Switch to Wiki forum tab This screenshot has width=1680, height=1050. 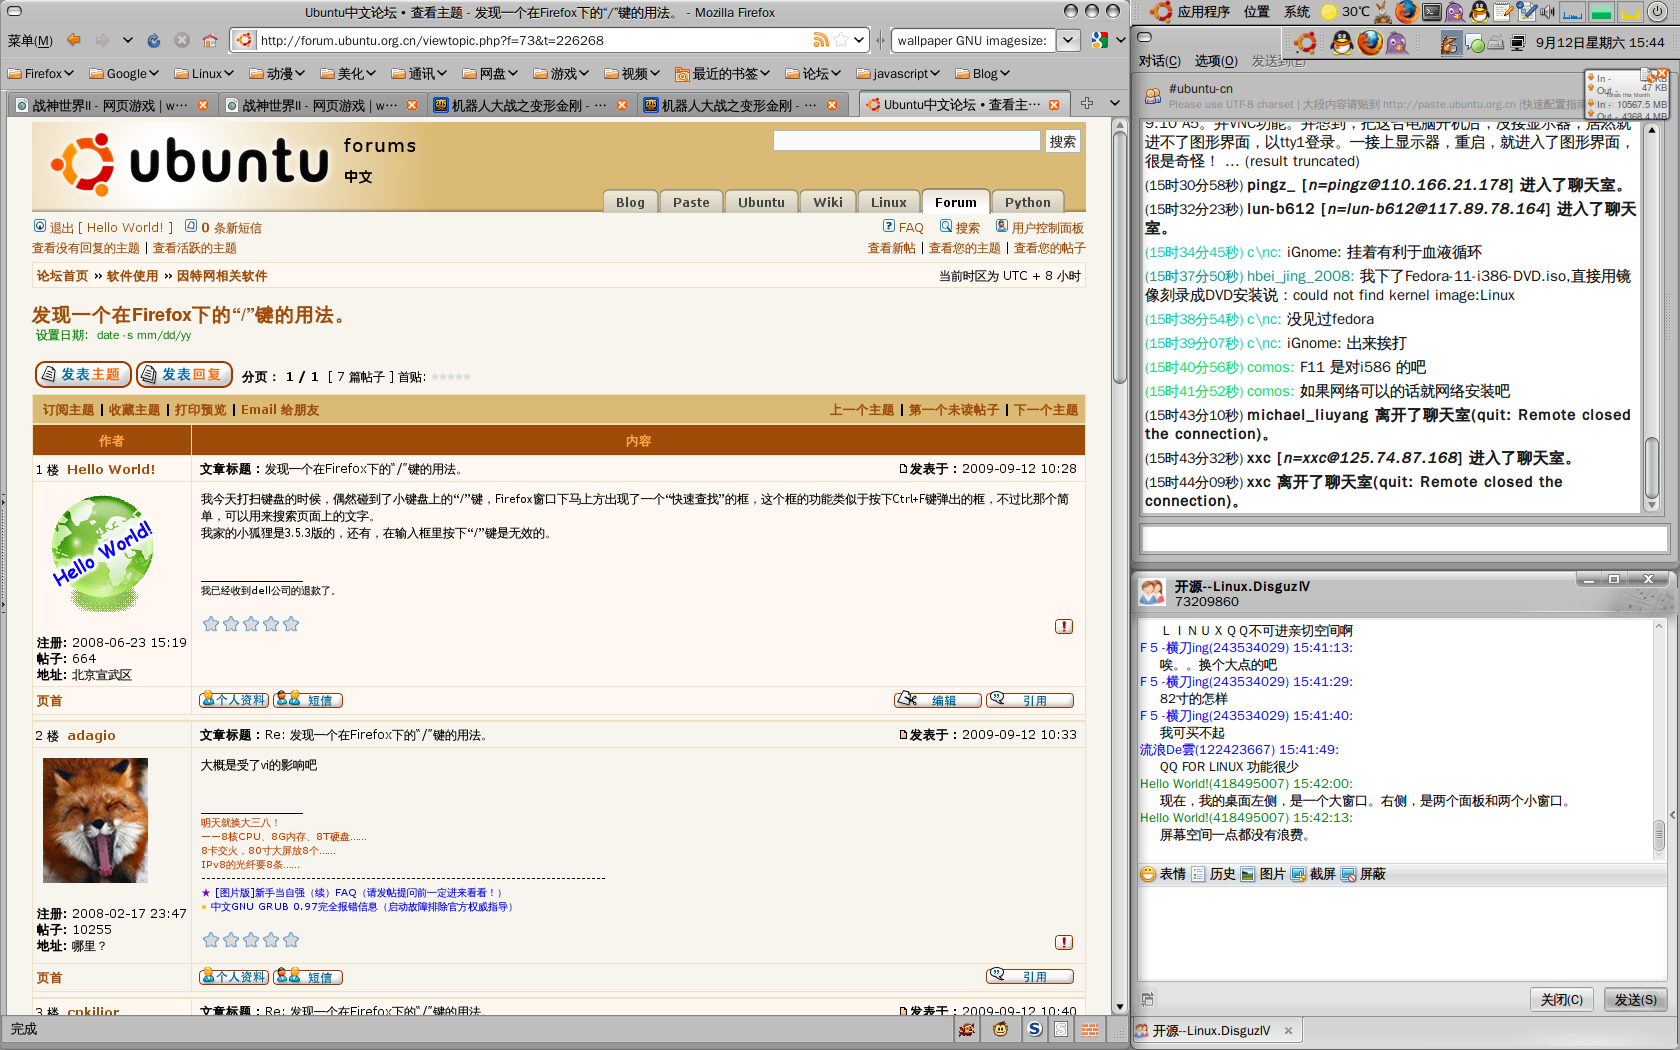[x=828, y=202]
